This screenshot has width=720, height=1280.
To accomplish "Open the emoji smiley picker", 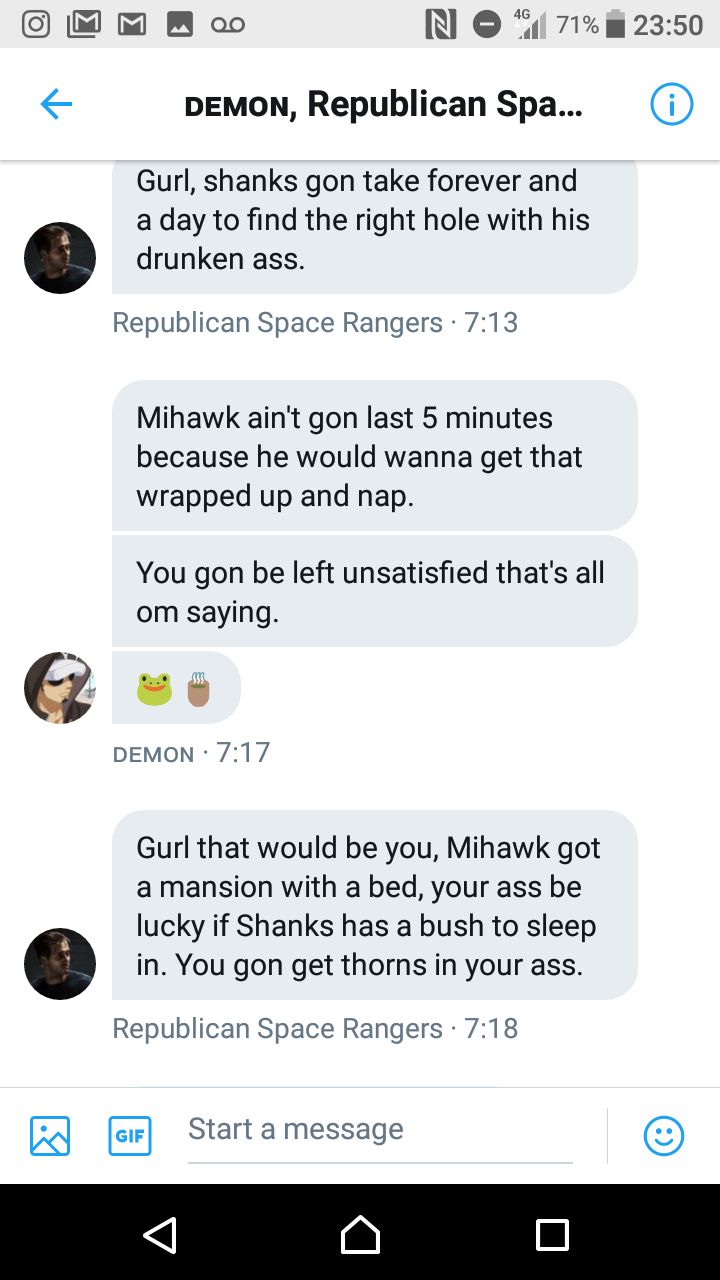I will click(664, 1135).
